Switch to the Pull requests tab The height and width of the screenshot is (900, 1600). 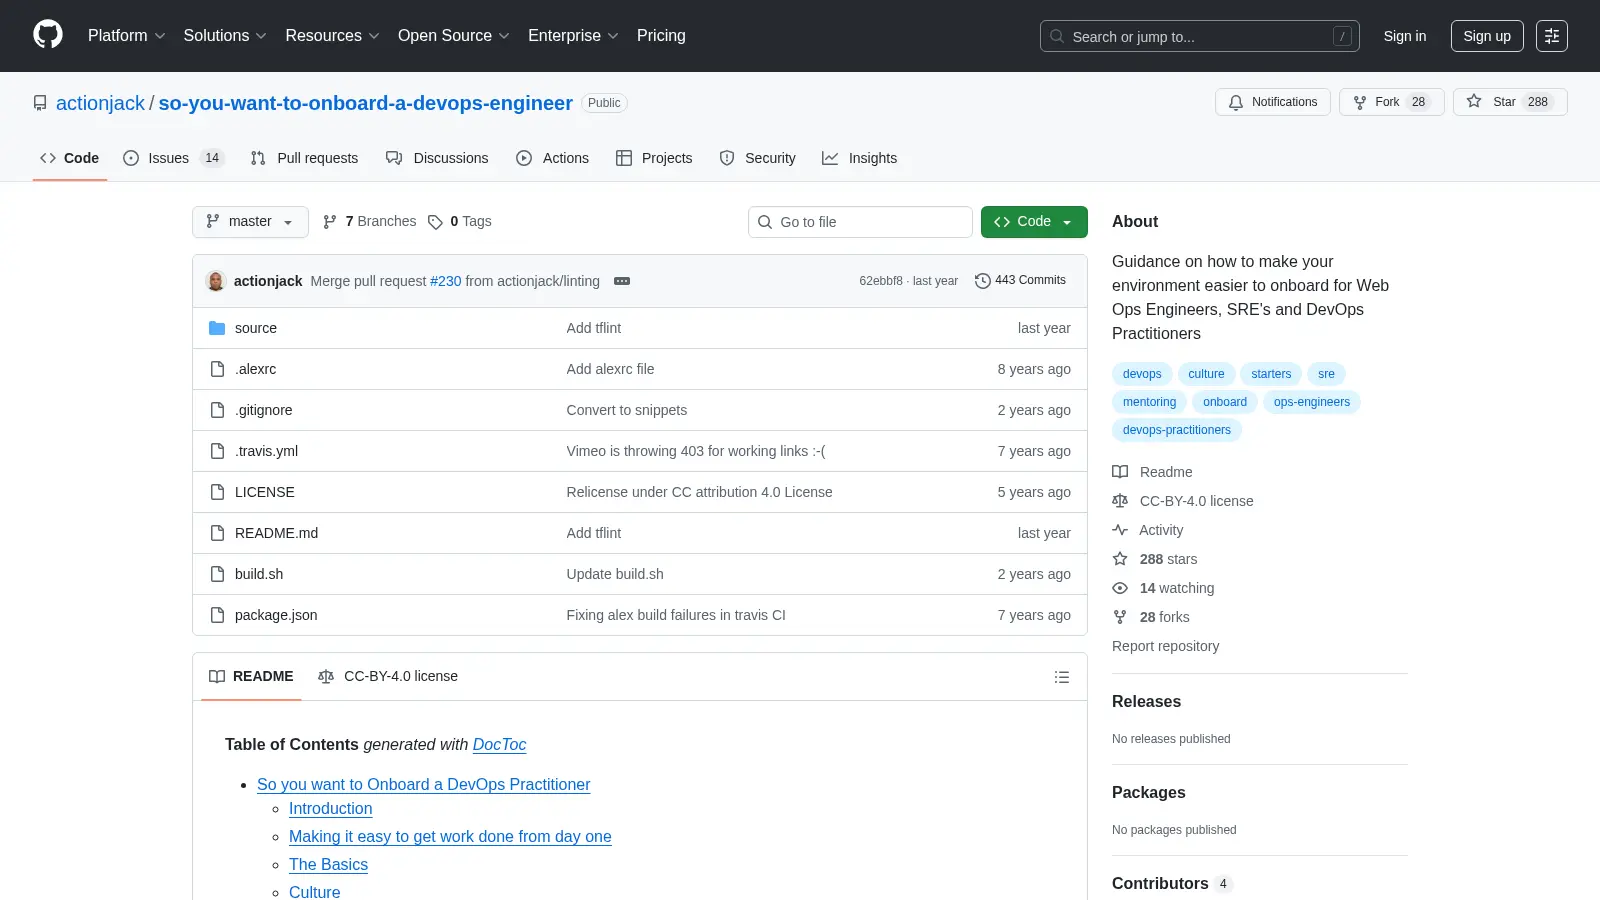[x=304, y=158]
